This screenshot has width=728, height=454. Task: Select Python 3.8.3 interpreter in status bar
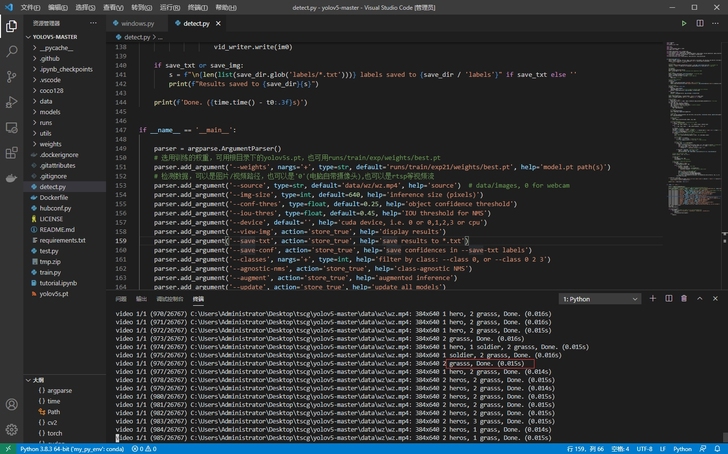coord(72,449)
